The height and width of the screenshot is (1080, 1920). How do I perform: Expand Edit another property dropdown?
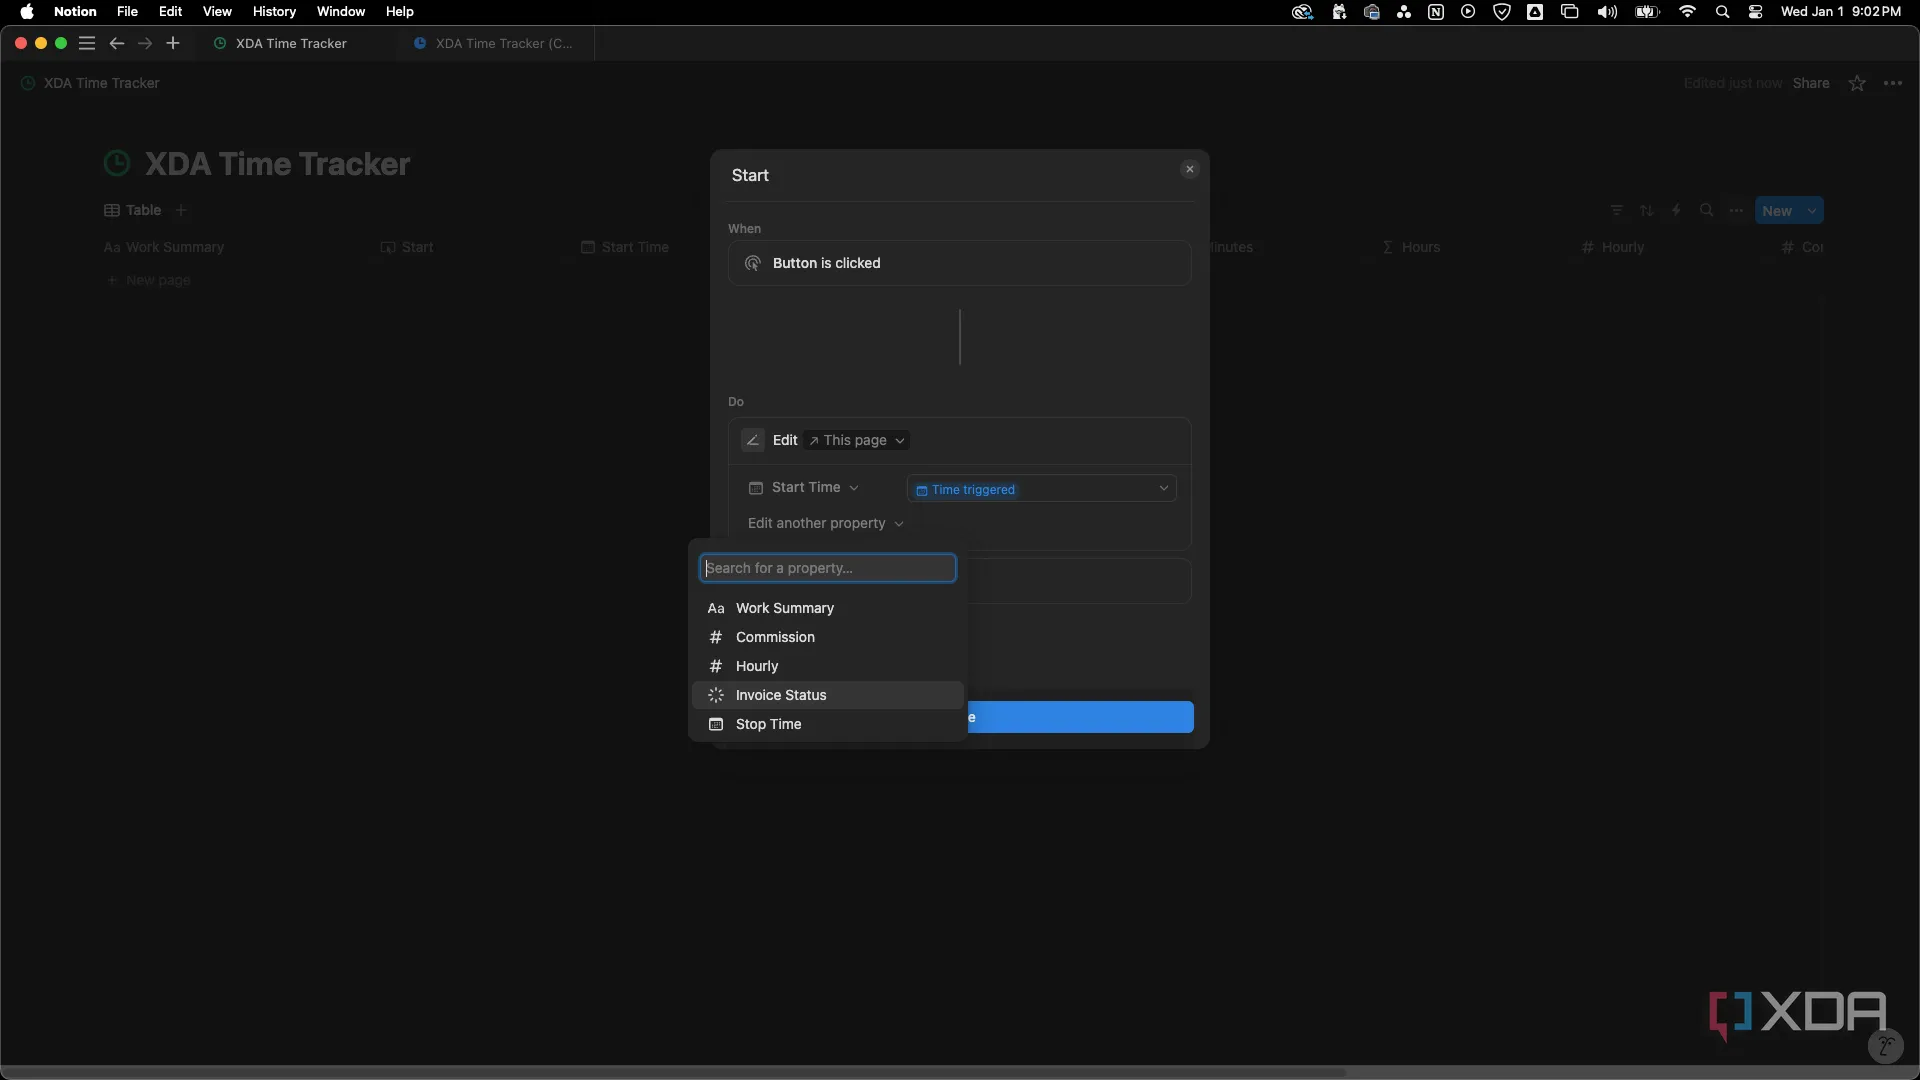point(826,523)
